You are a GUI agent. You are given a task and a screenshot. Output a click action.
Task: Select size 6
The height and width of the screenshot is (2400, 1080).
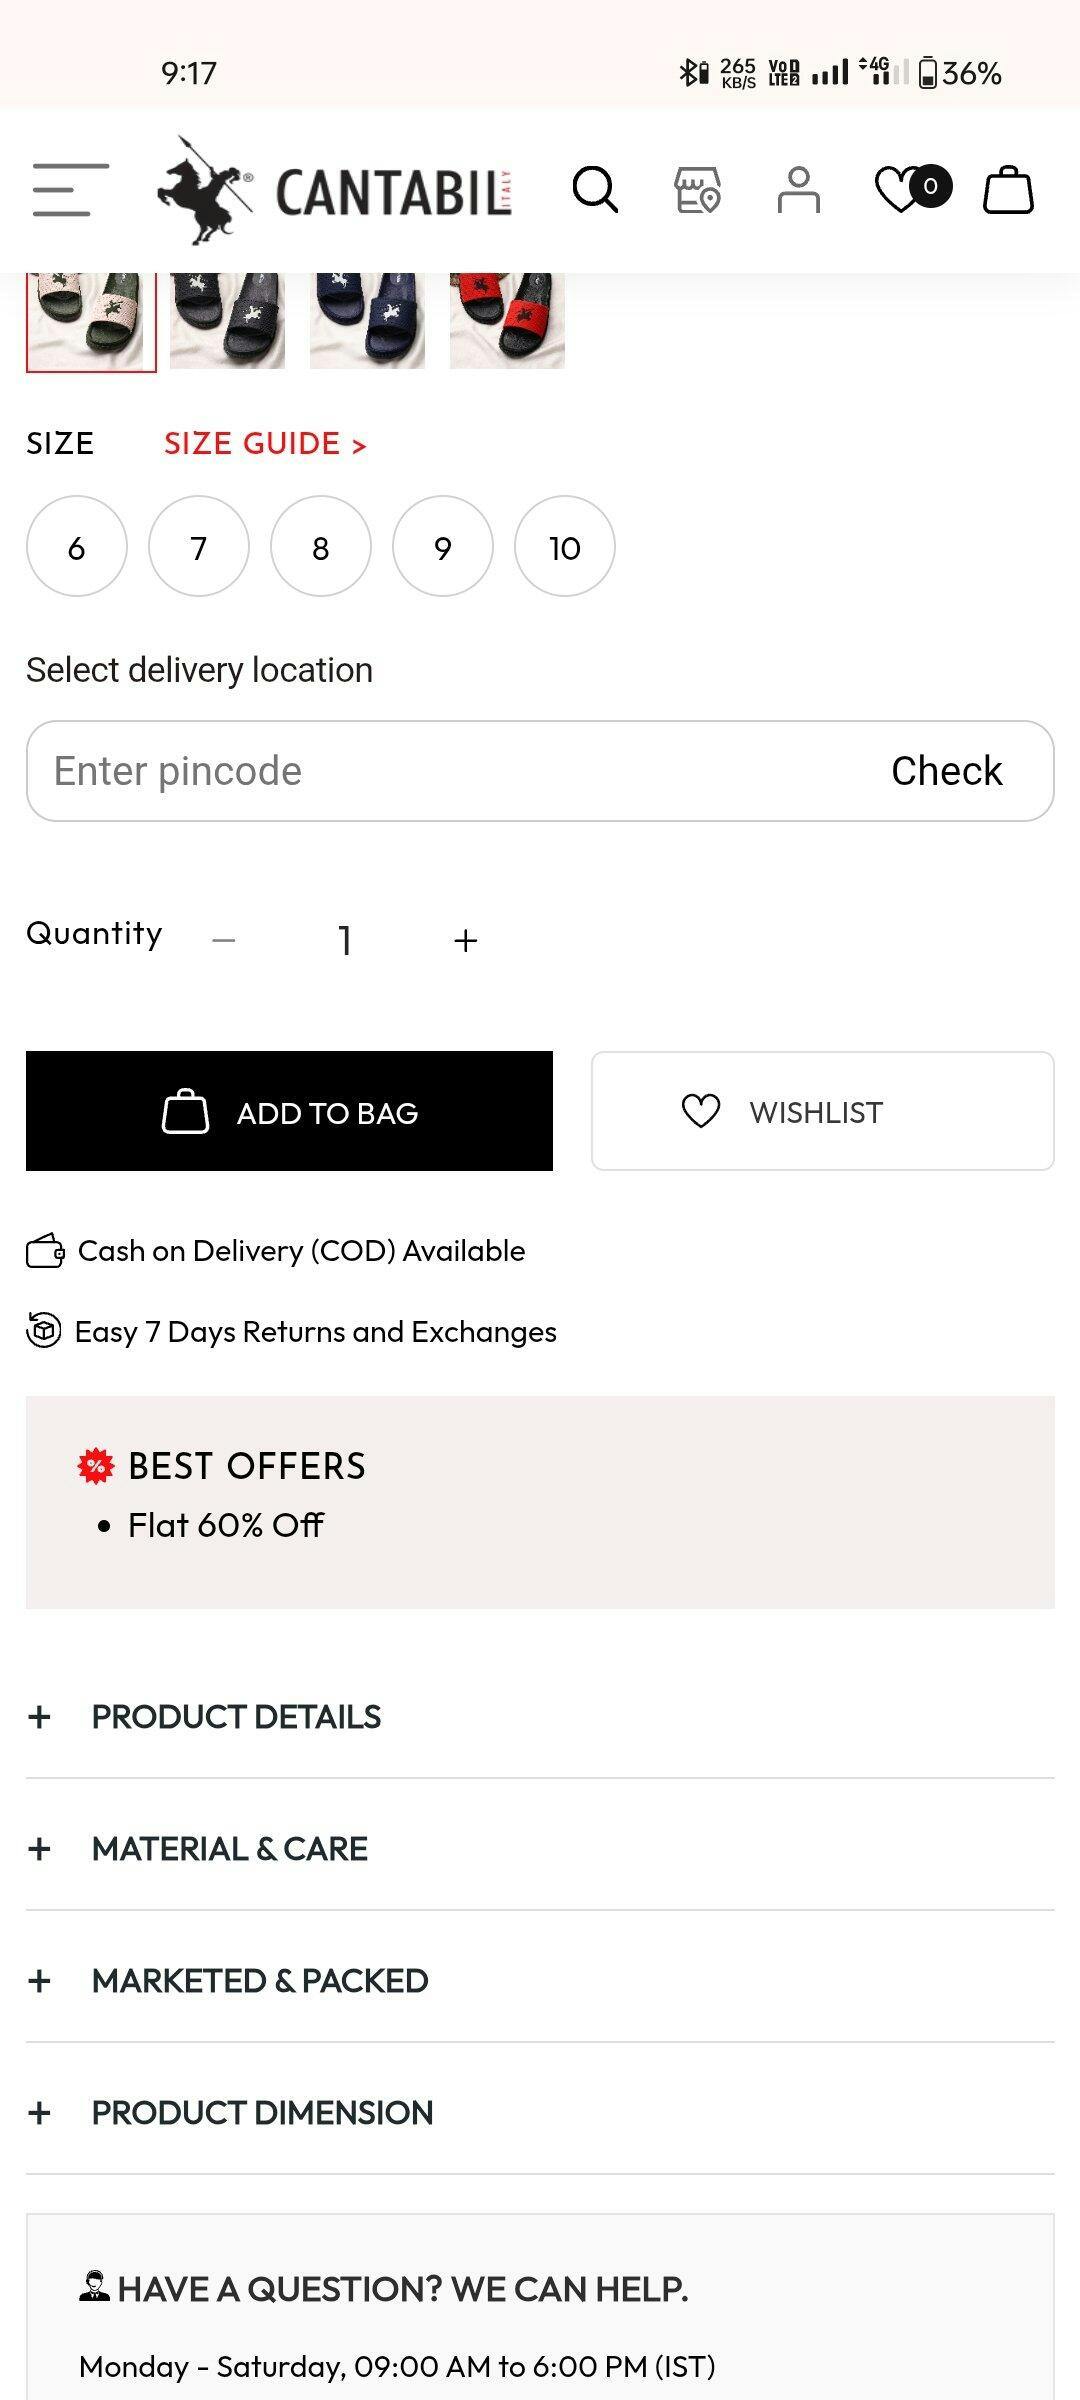coord(77,547)
